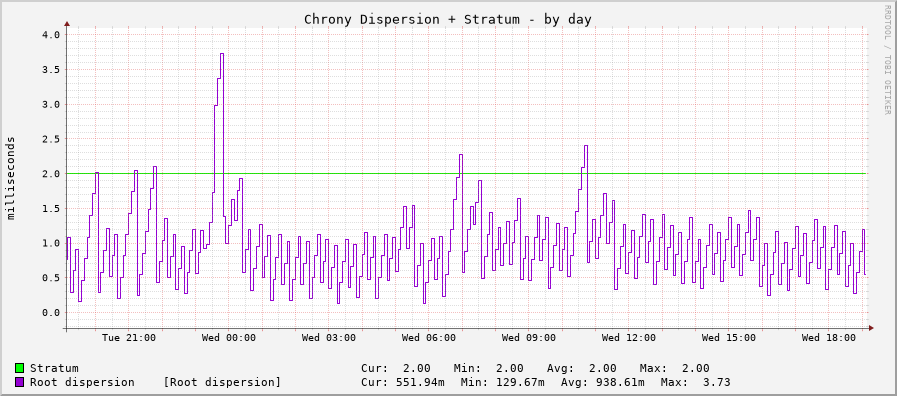The height and width of the screenshot is (396, 897).
Task: Click the 'Wed 09:00' x-axis label
Action: pos(529,338)
